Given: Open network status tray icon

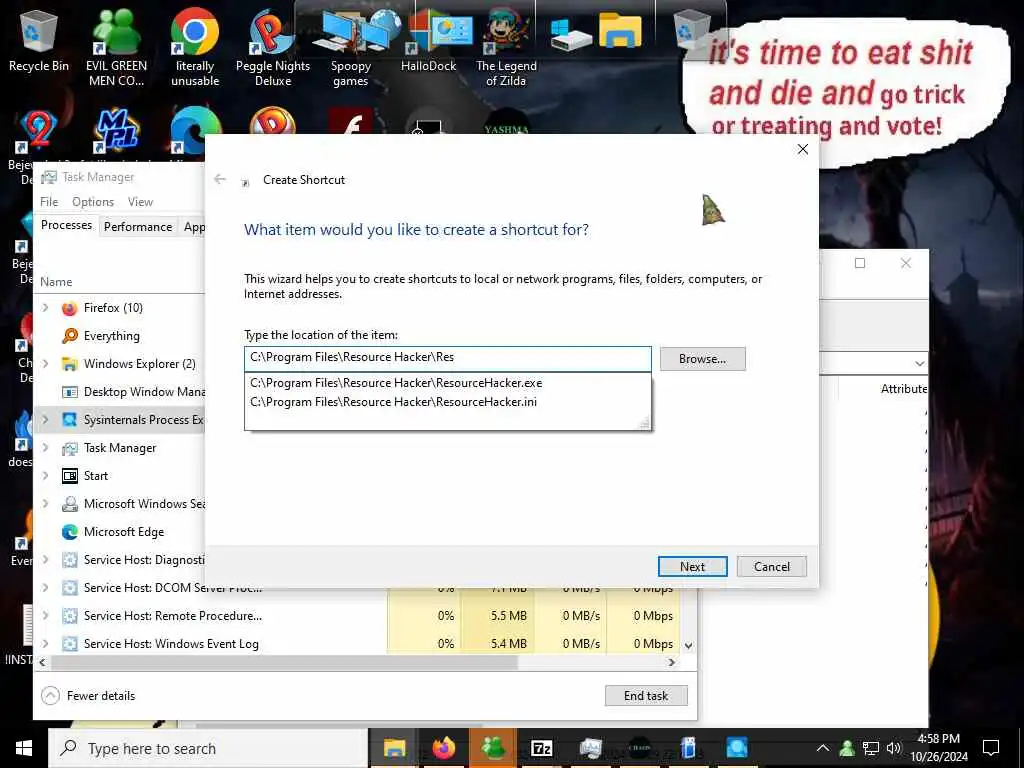Looking at the screenshot, I should [x=871, y=748].
